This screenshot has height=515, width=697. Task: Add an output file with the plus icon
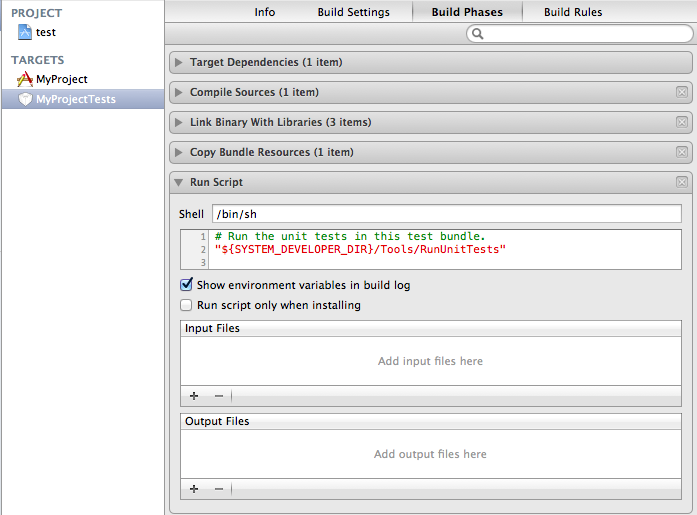coord(194,488)
